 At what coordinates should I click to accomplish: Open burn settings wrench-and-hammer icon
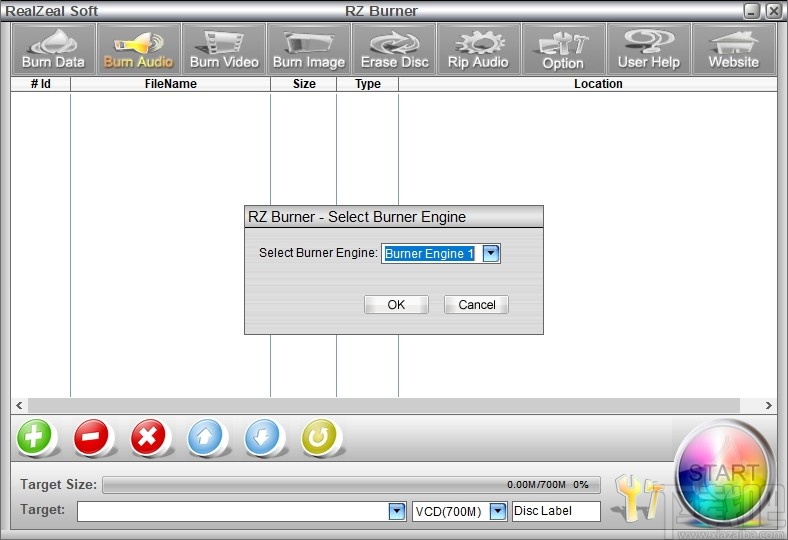click(x=638, y=497)
